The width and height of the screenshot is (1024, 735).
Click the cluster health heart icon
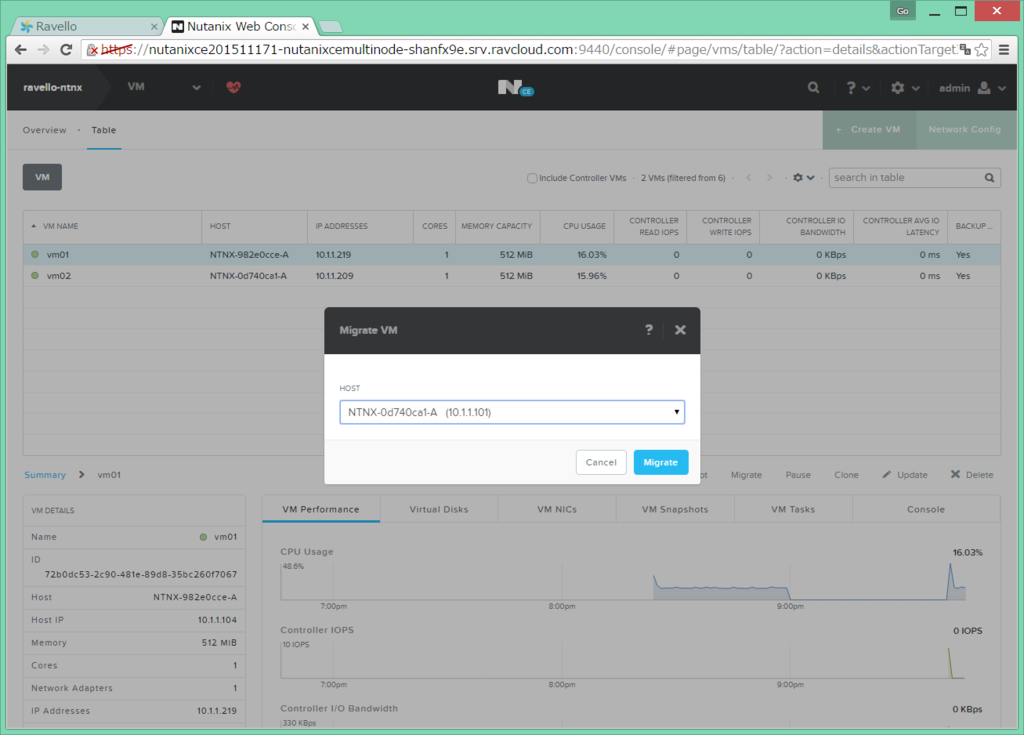click(x=233, y=87)
